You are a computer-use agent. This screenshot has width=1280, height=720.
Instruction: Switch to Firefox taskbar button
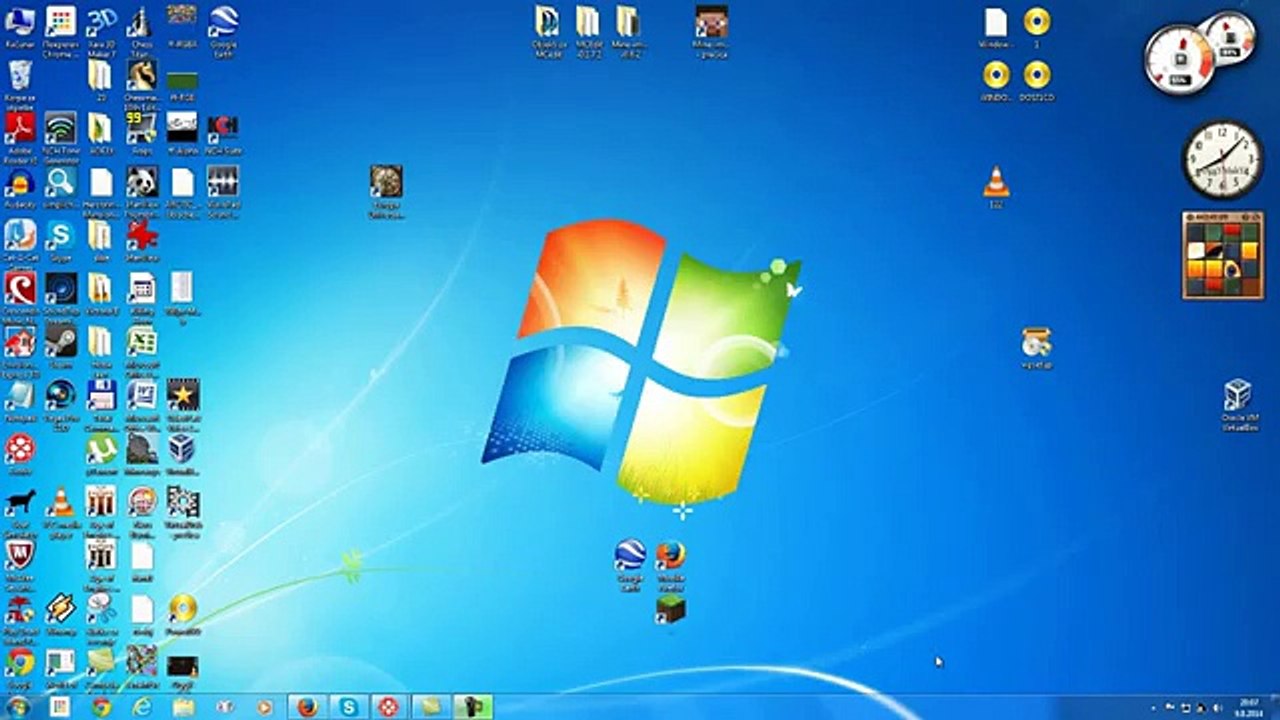click(307, 707)
